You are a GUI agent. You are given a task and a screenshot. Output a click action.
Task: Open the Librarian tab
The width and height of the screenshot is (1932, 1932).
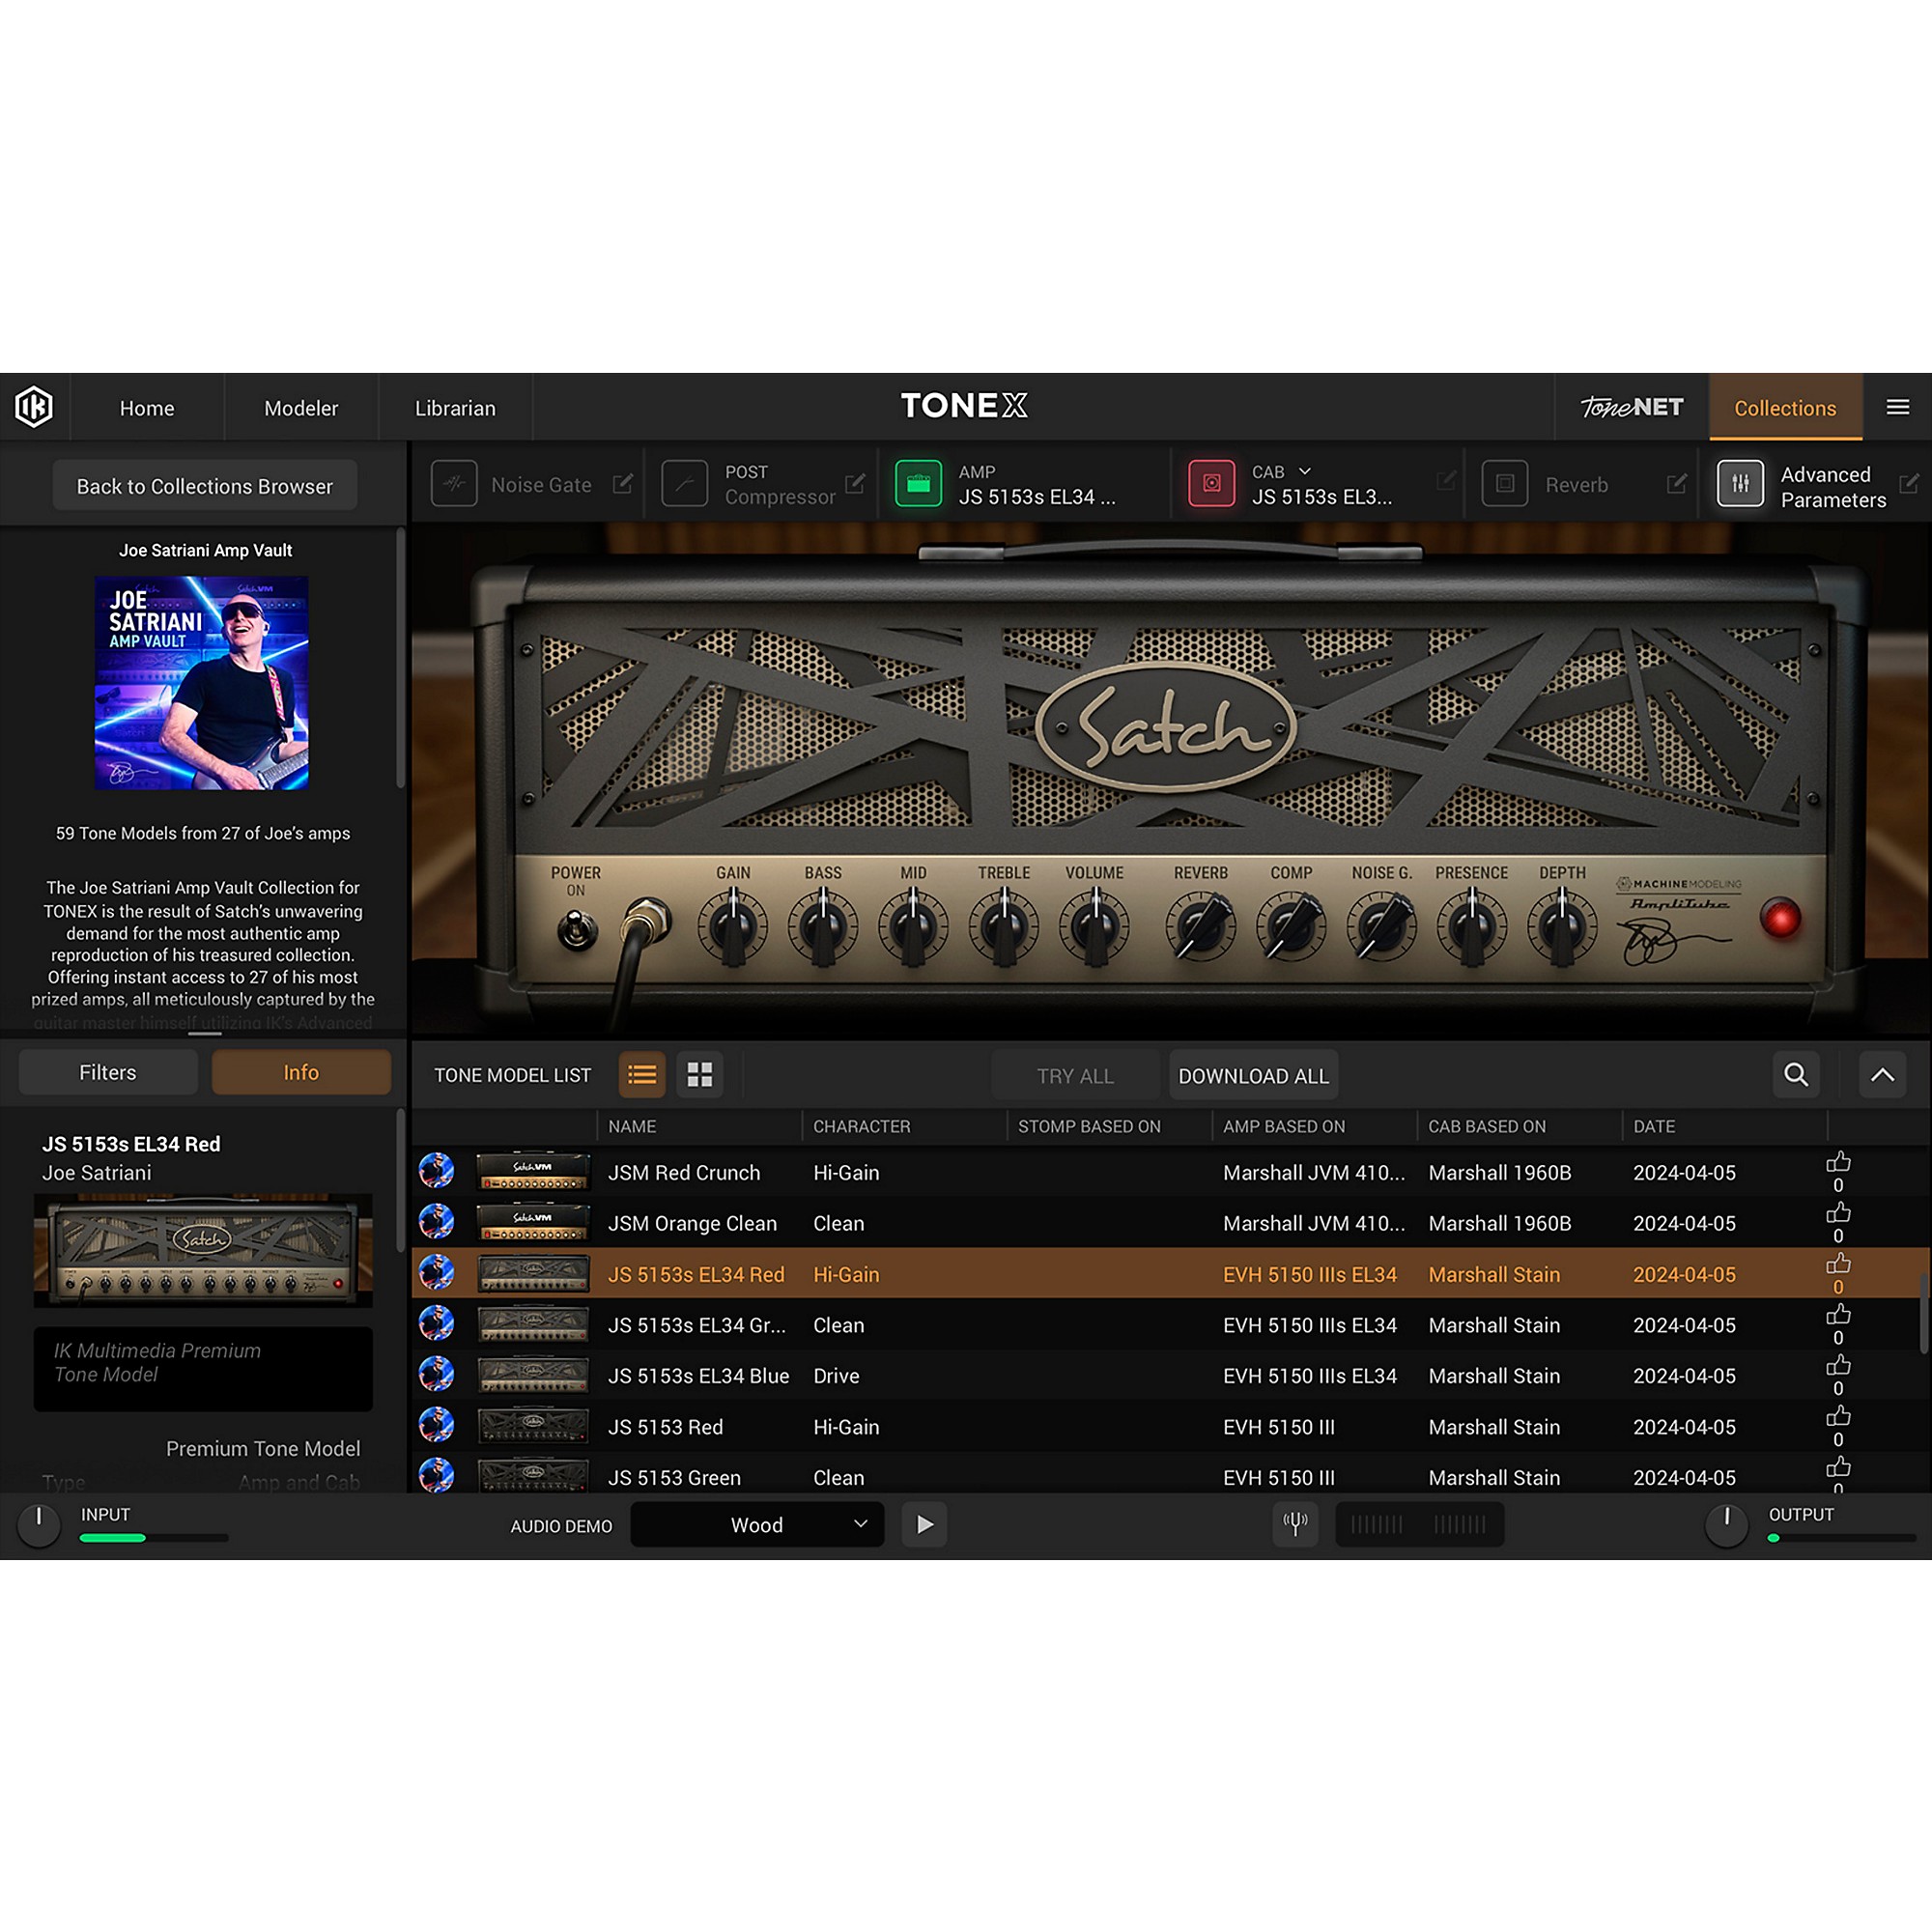coord(455,408)
